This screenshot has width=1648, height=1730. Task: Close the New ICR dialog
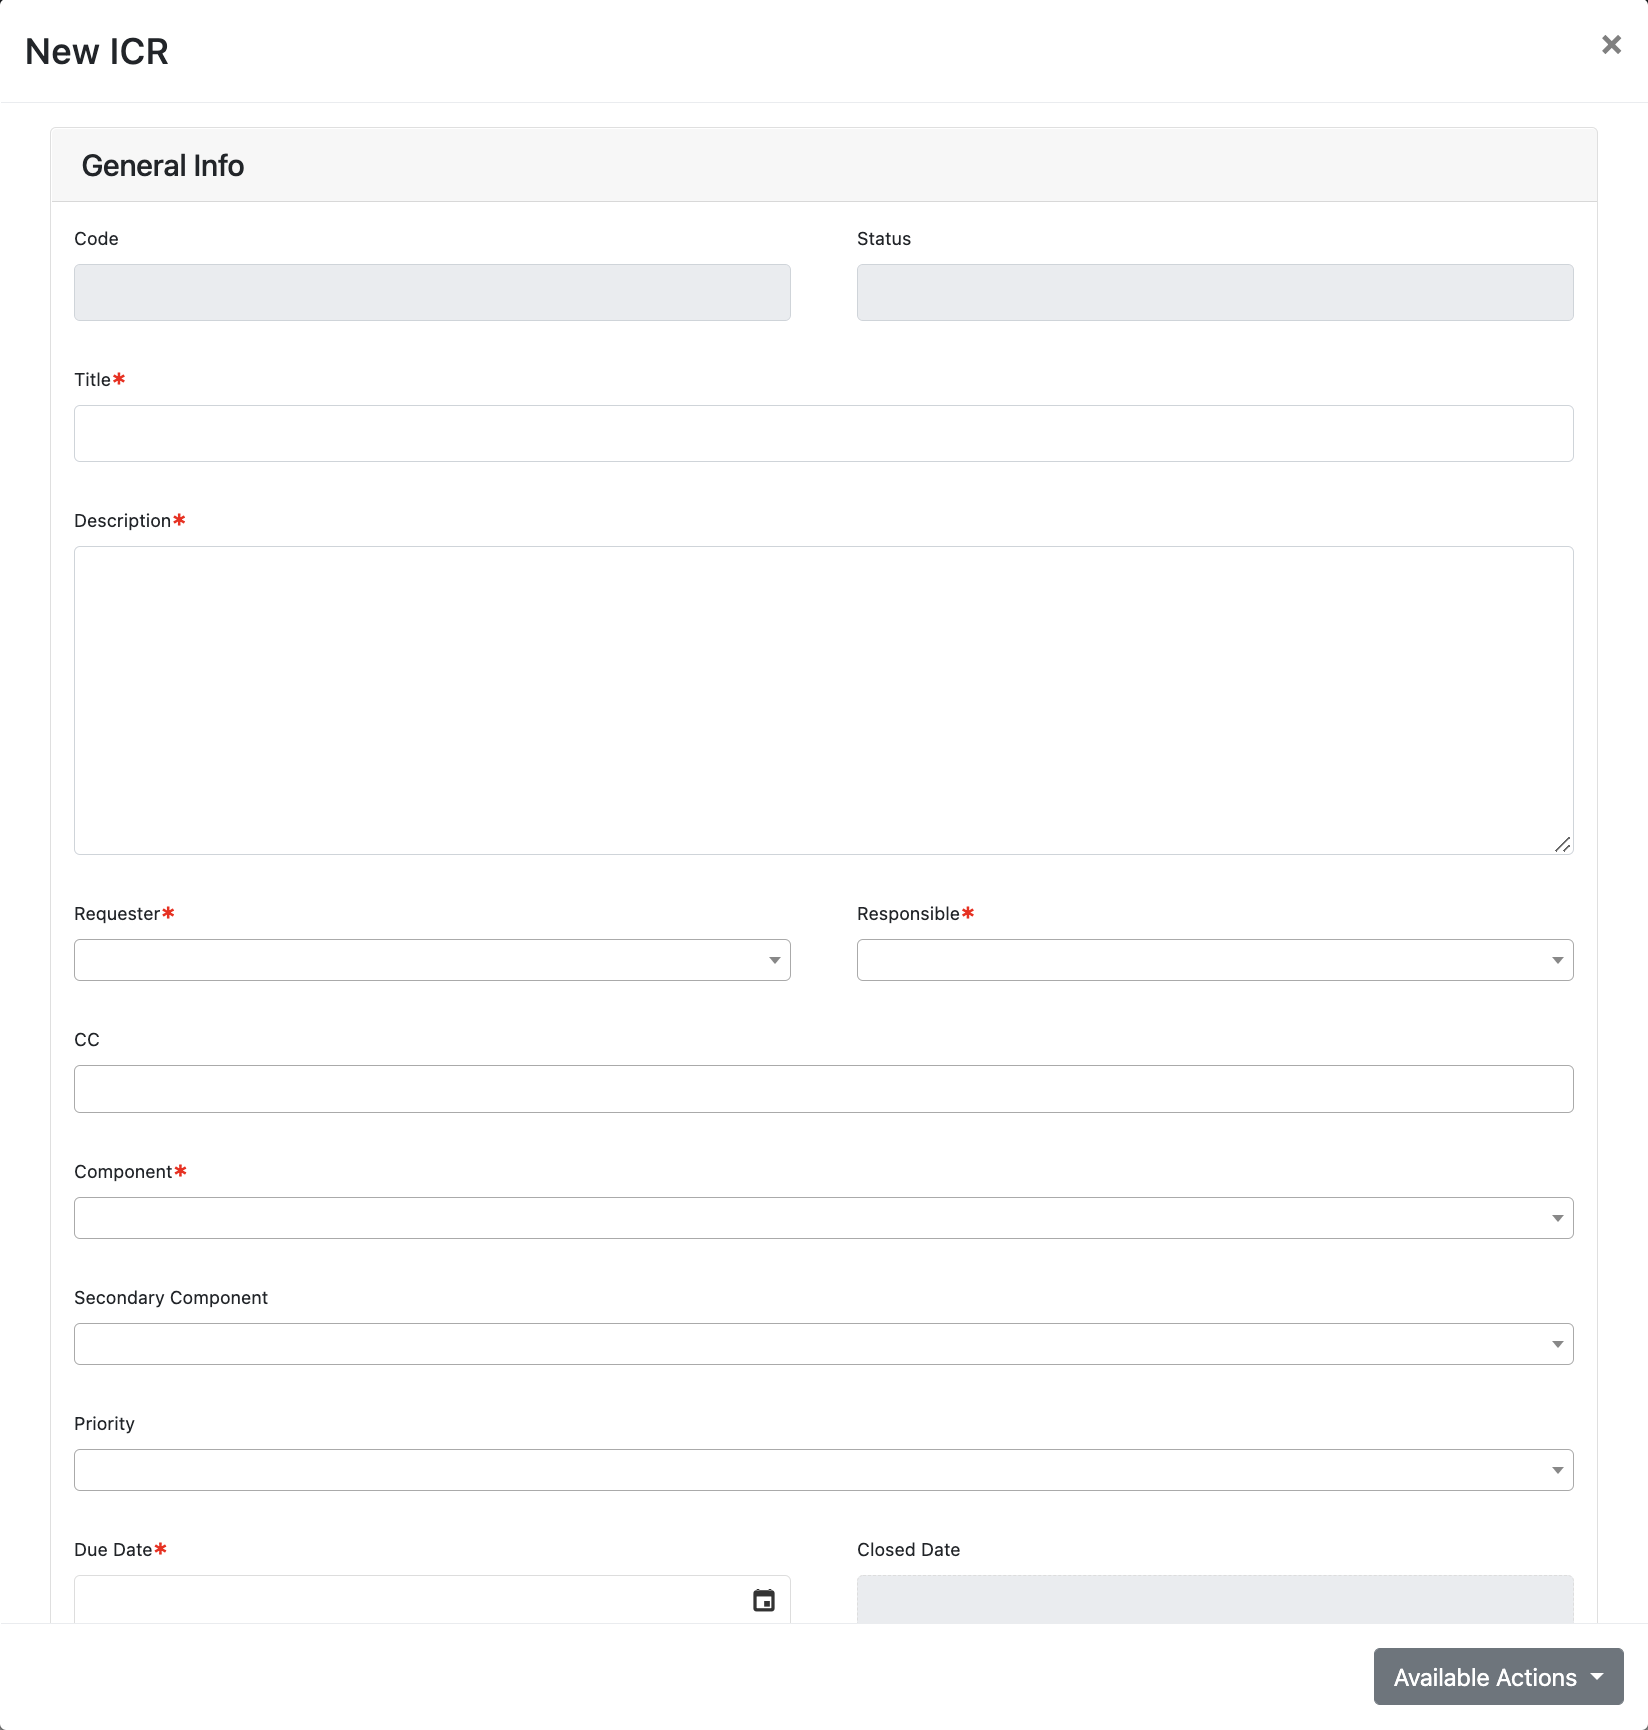click(x=1611, y=44)
